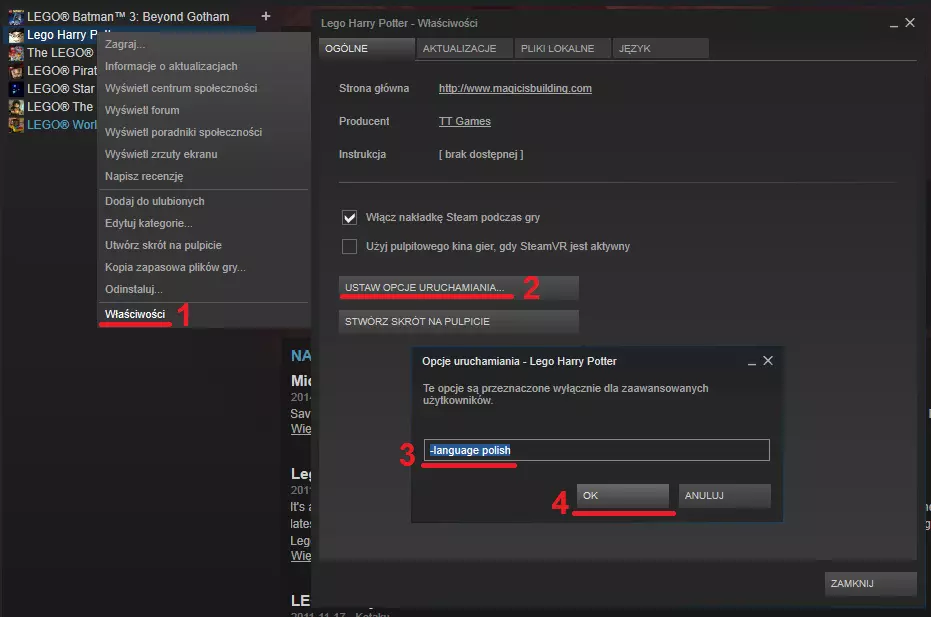
Task: Click ANULUJ in the launch options dialog
Action: click(724, 496)
